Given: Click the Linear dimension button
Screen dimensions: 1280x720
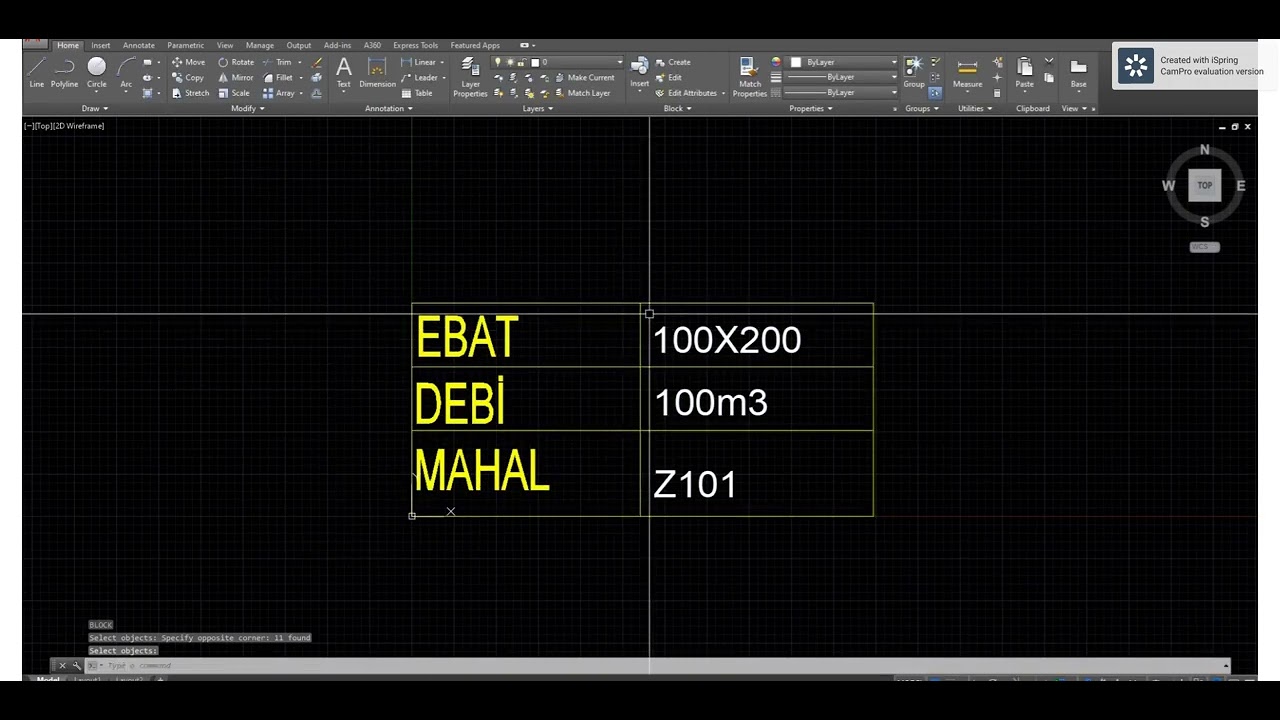Looking at the screenshot, I should pyautogui.click(x=418, y=62).
